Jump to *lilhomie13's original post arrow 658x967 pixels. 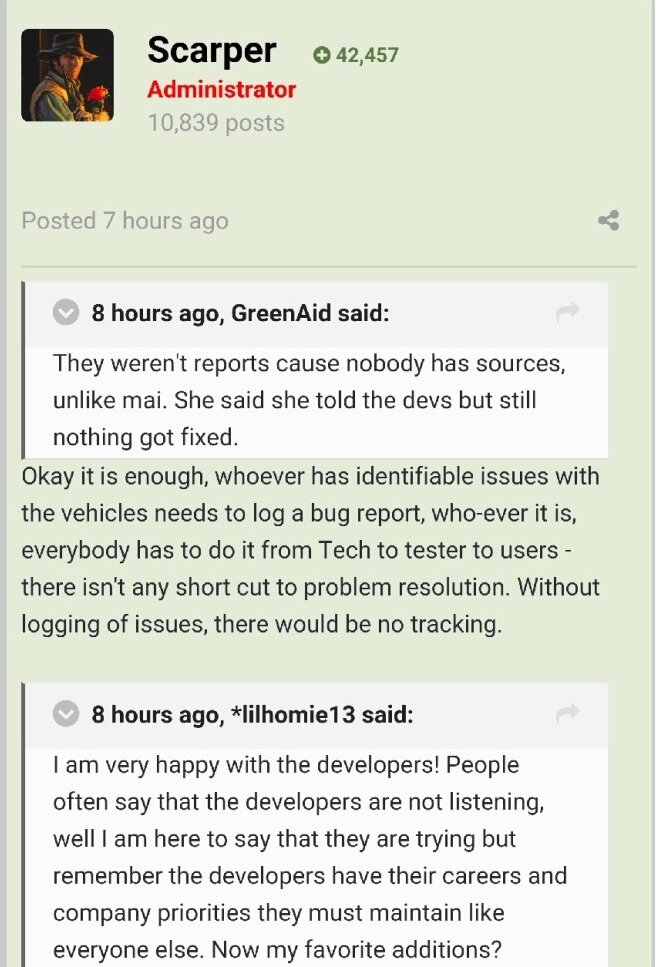click(x=567, y=713)
